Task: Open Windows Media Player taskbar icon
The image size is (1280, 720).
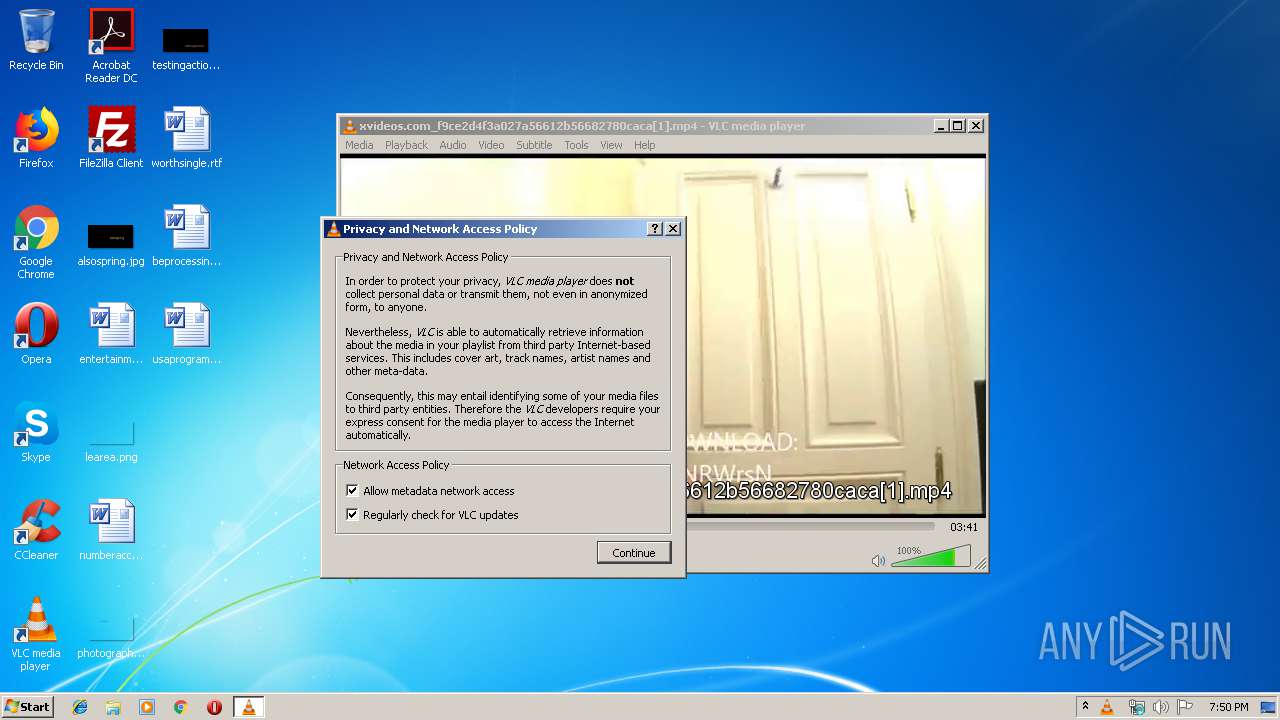Action: 147,707
